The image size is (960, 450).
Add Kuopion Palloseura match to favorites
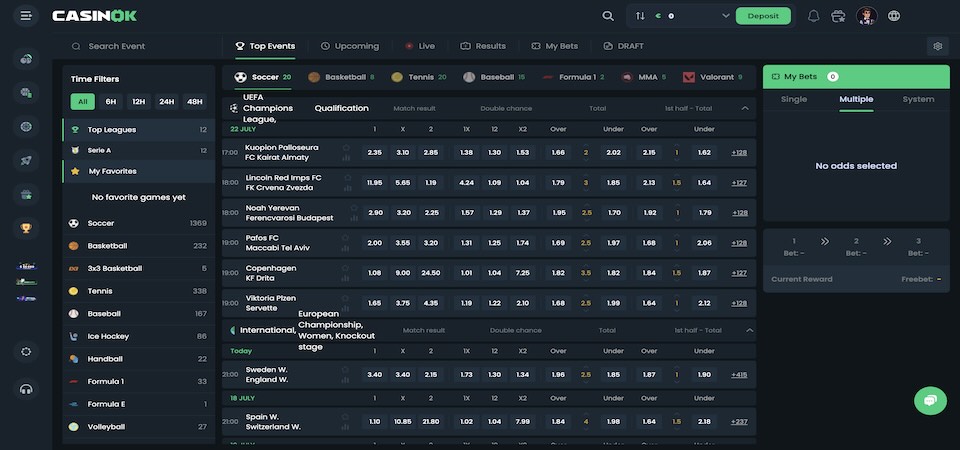(x=346, y=148)
